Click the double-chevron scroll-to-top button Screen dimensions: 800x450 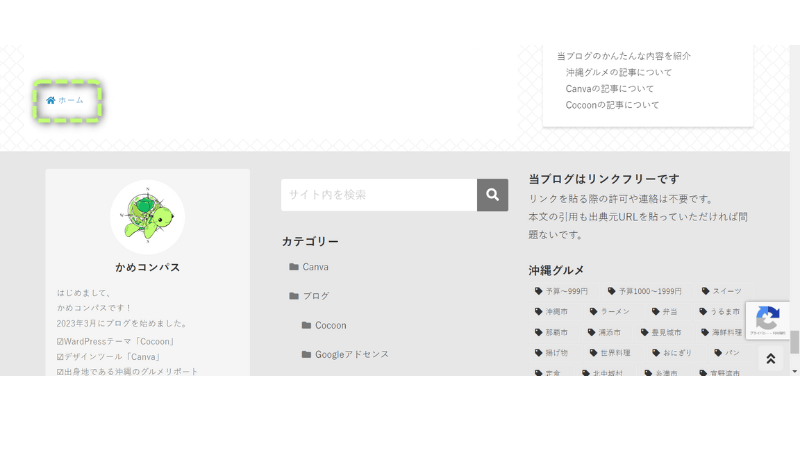(770, 359)
